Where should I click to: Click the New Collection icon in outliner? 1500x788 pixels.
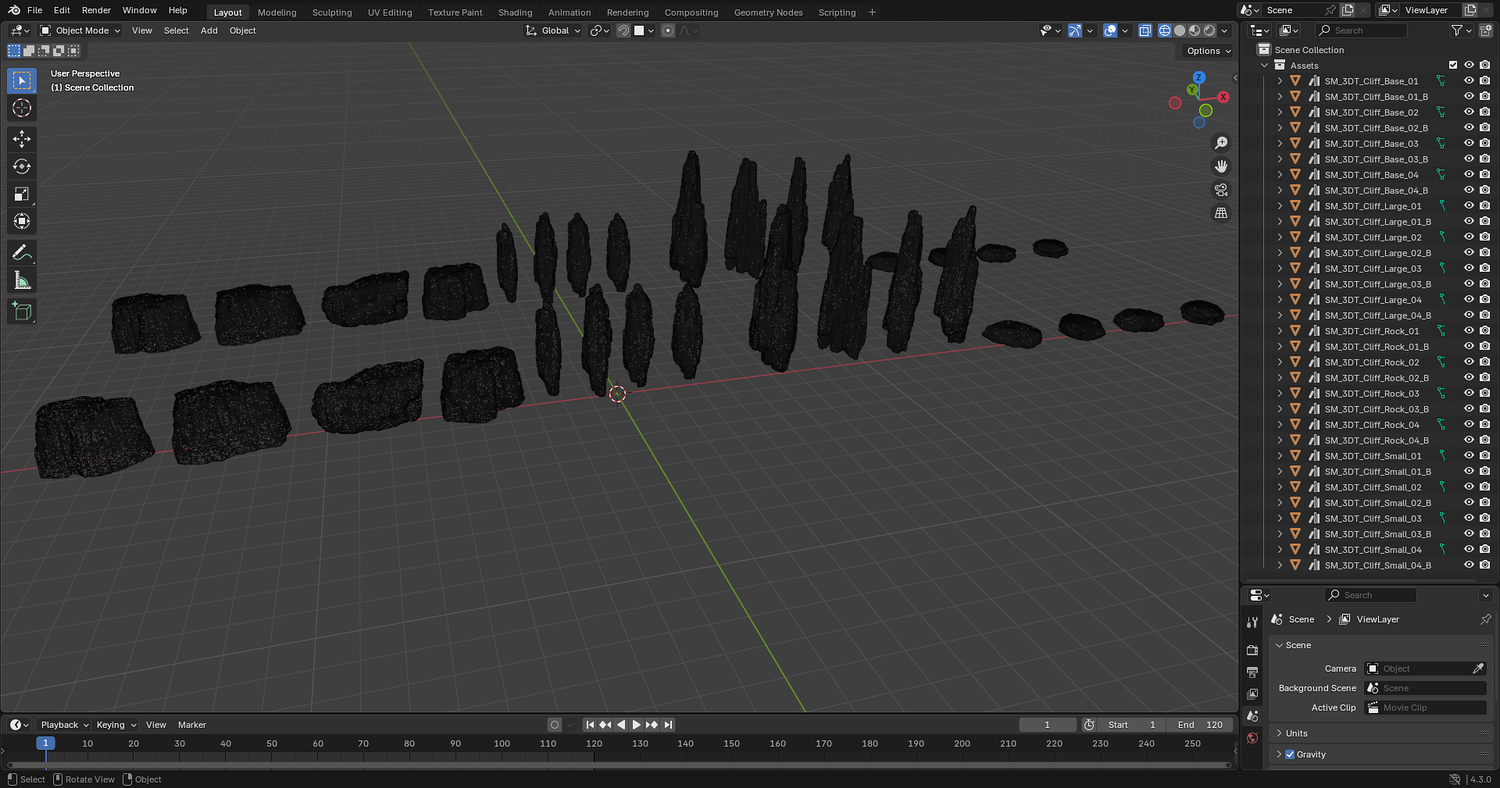pos(1485,30)
